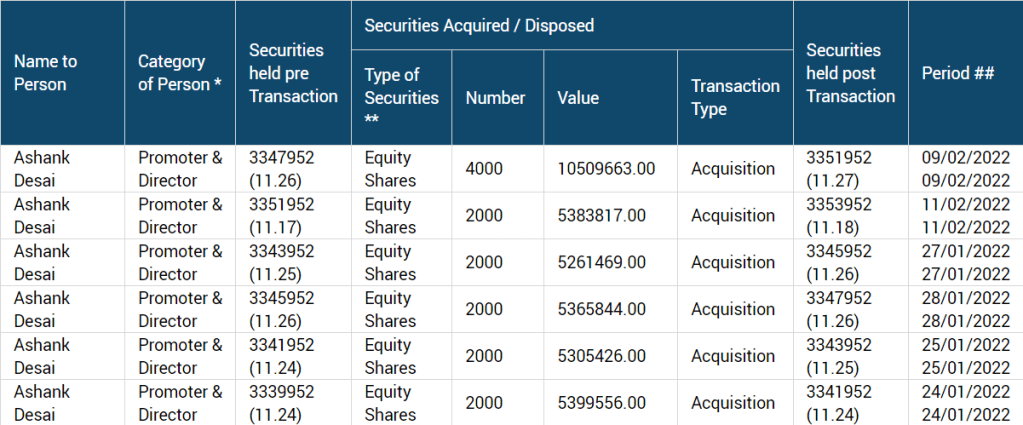This screenshot has height=425, width=1023.
Task: Select the "Securities Acquired / Disposed" group header
Action: coord(479,26)
